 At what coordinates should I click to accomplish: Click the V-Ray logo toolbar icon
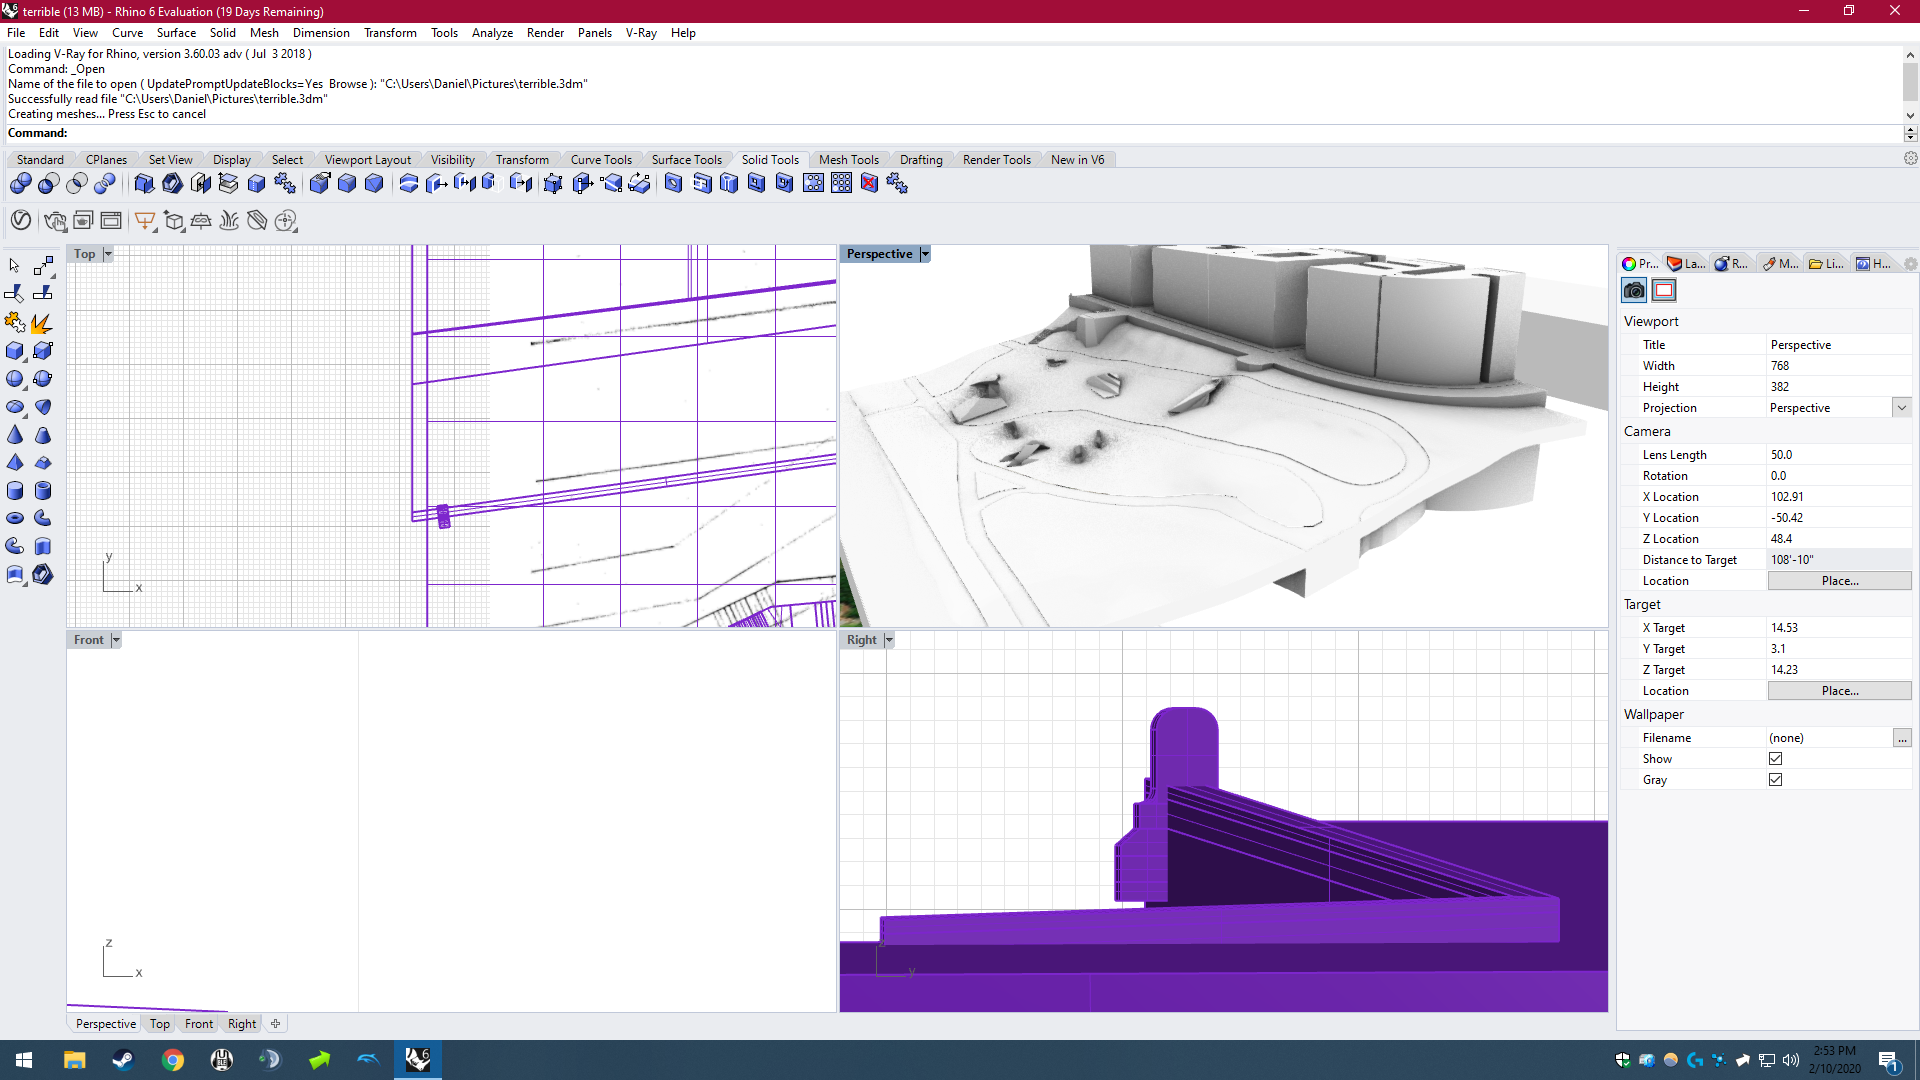[x=21, y=220]
